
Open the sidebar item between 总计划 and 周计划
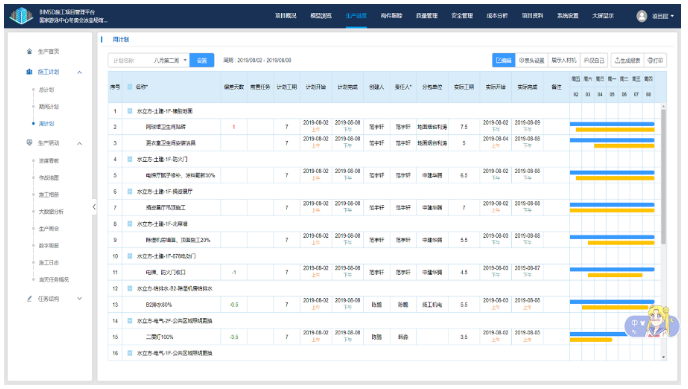(x=49, y=107)
